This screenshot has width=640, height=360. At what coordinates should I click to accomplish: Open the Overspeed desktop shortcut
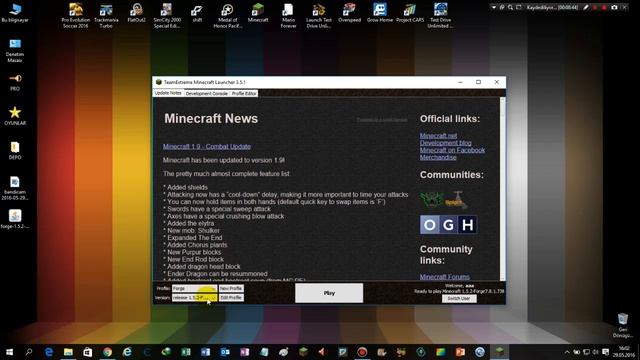[x=349, y=13]
